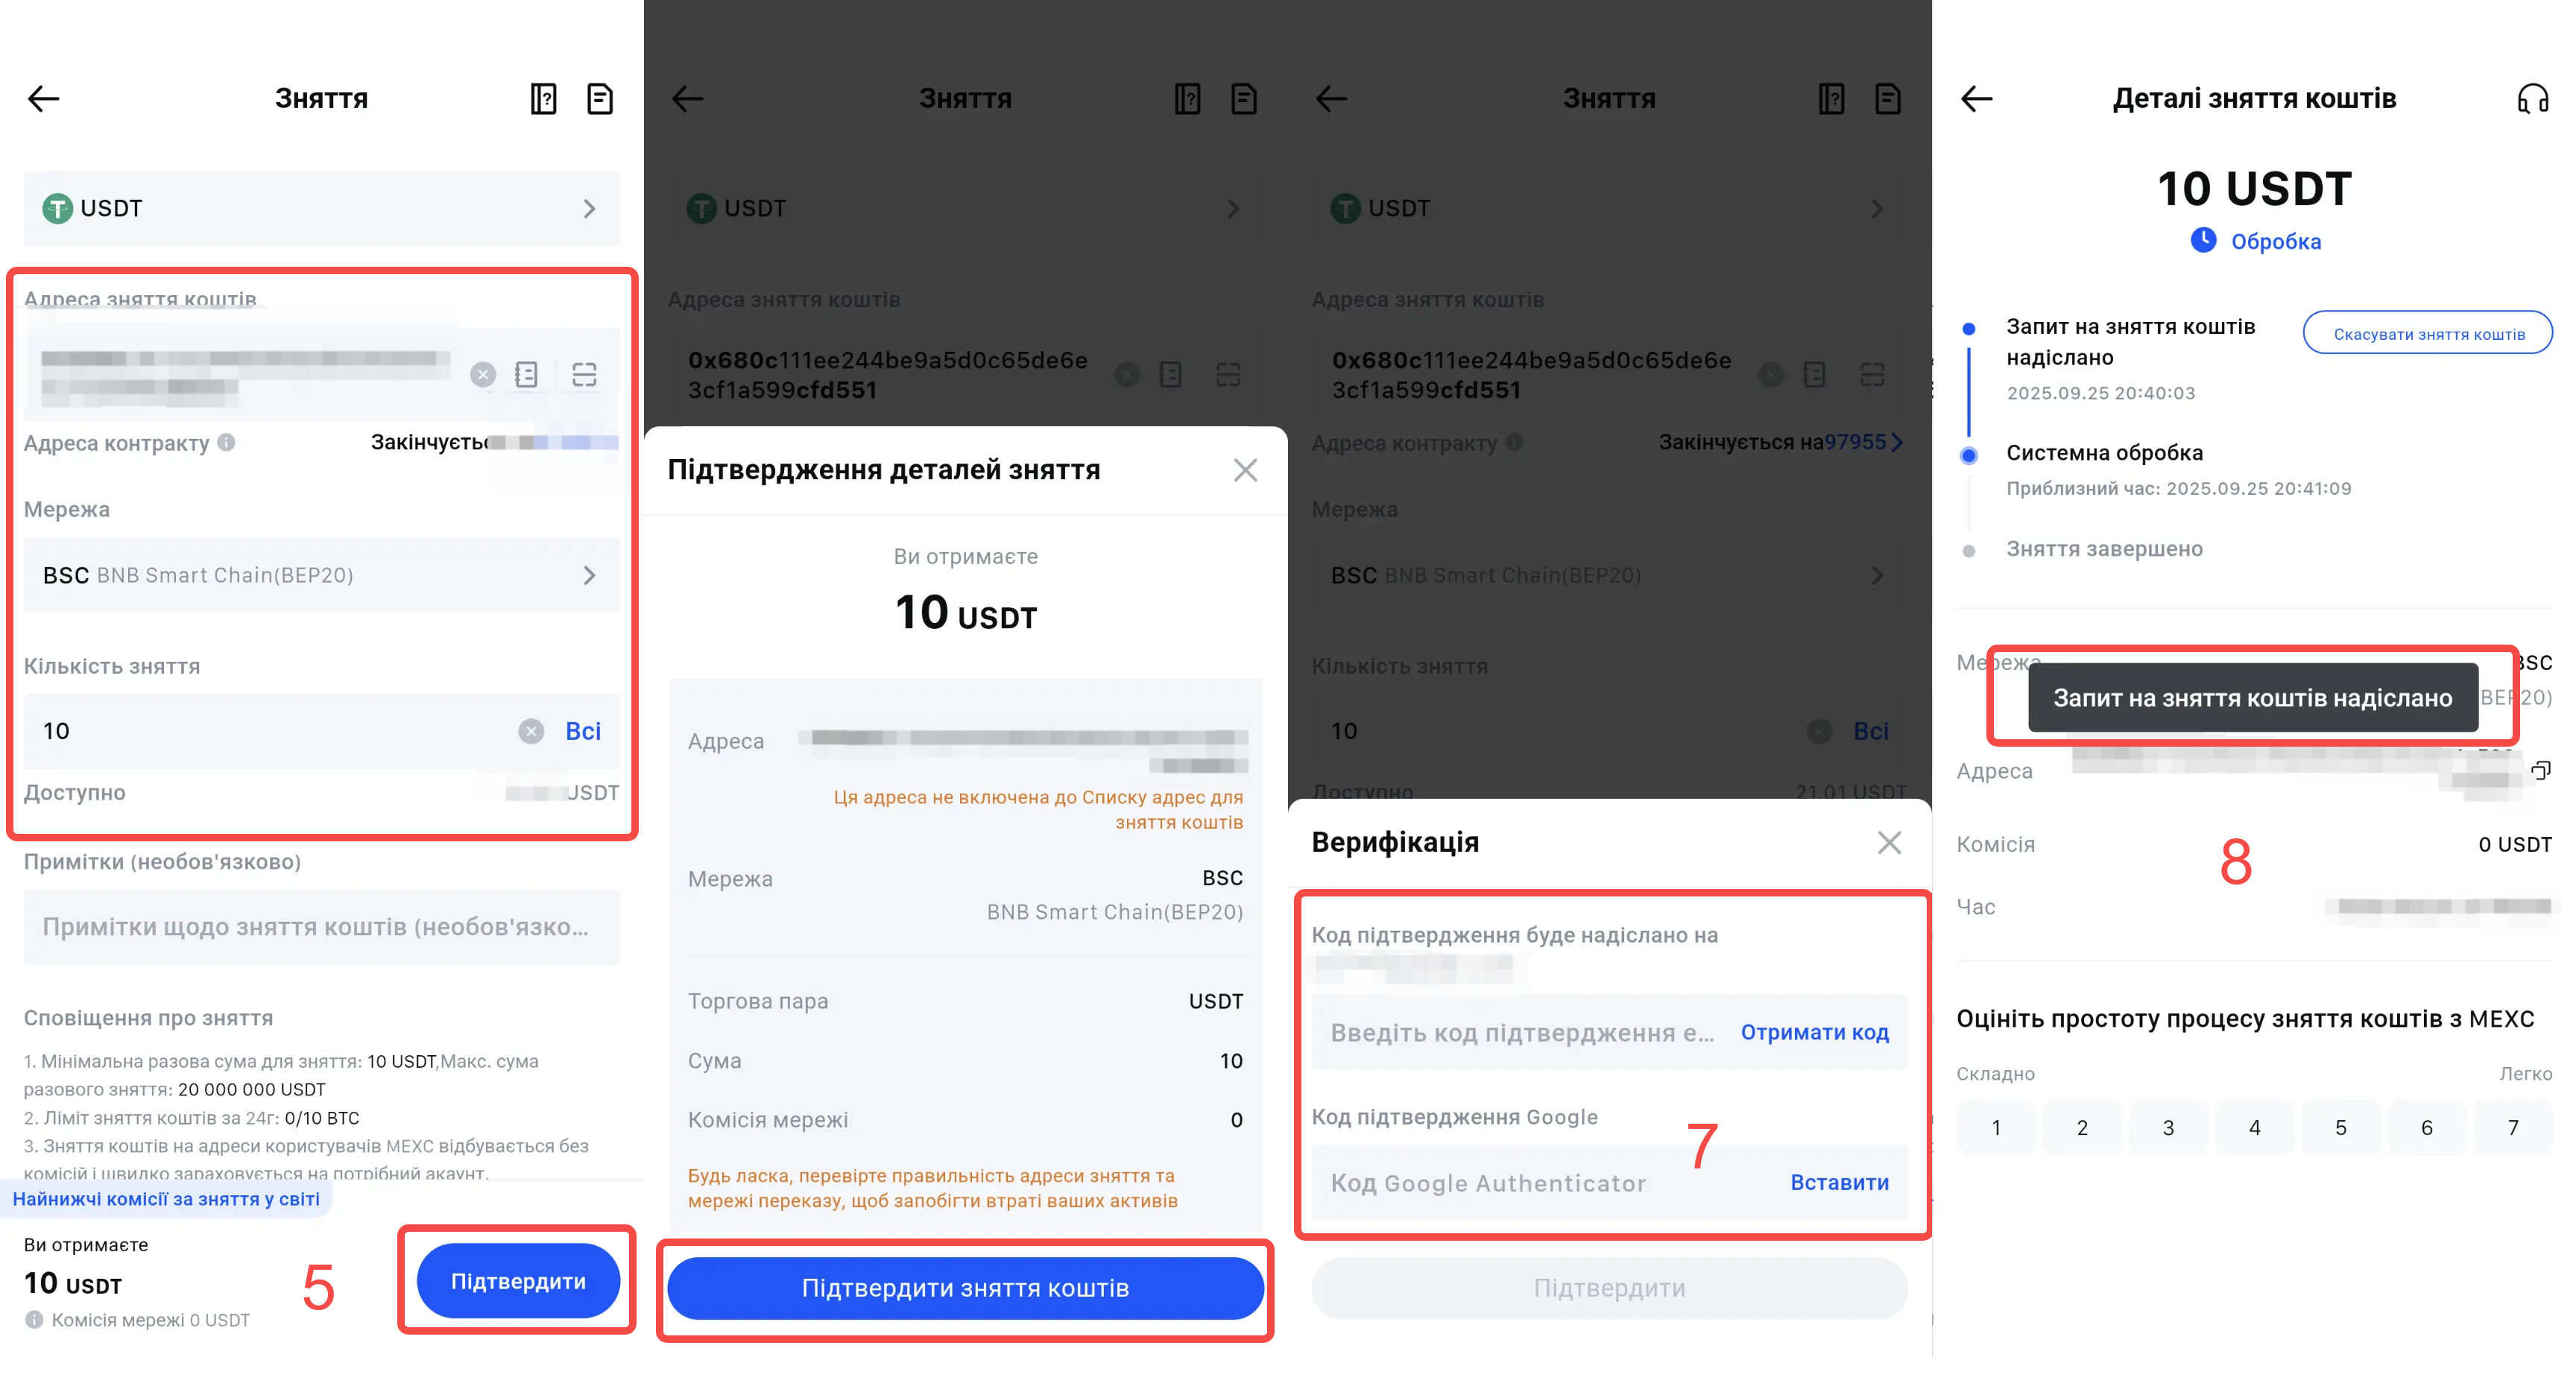
Task: Clear the withdrawal address field on first screen
Action: coord(483,374)
